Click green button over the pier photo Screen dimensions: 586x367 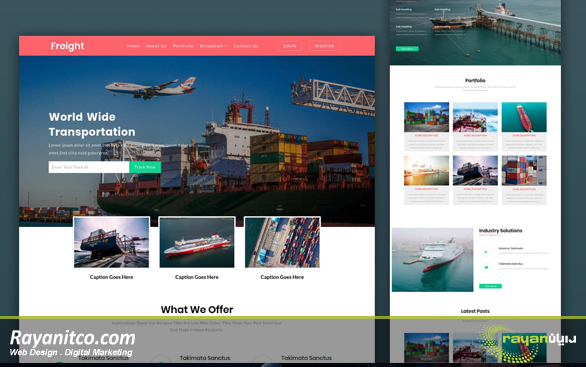407,49
